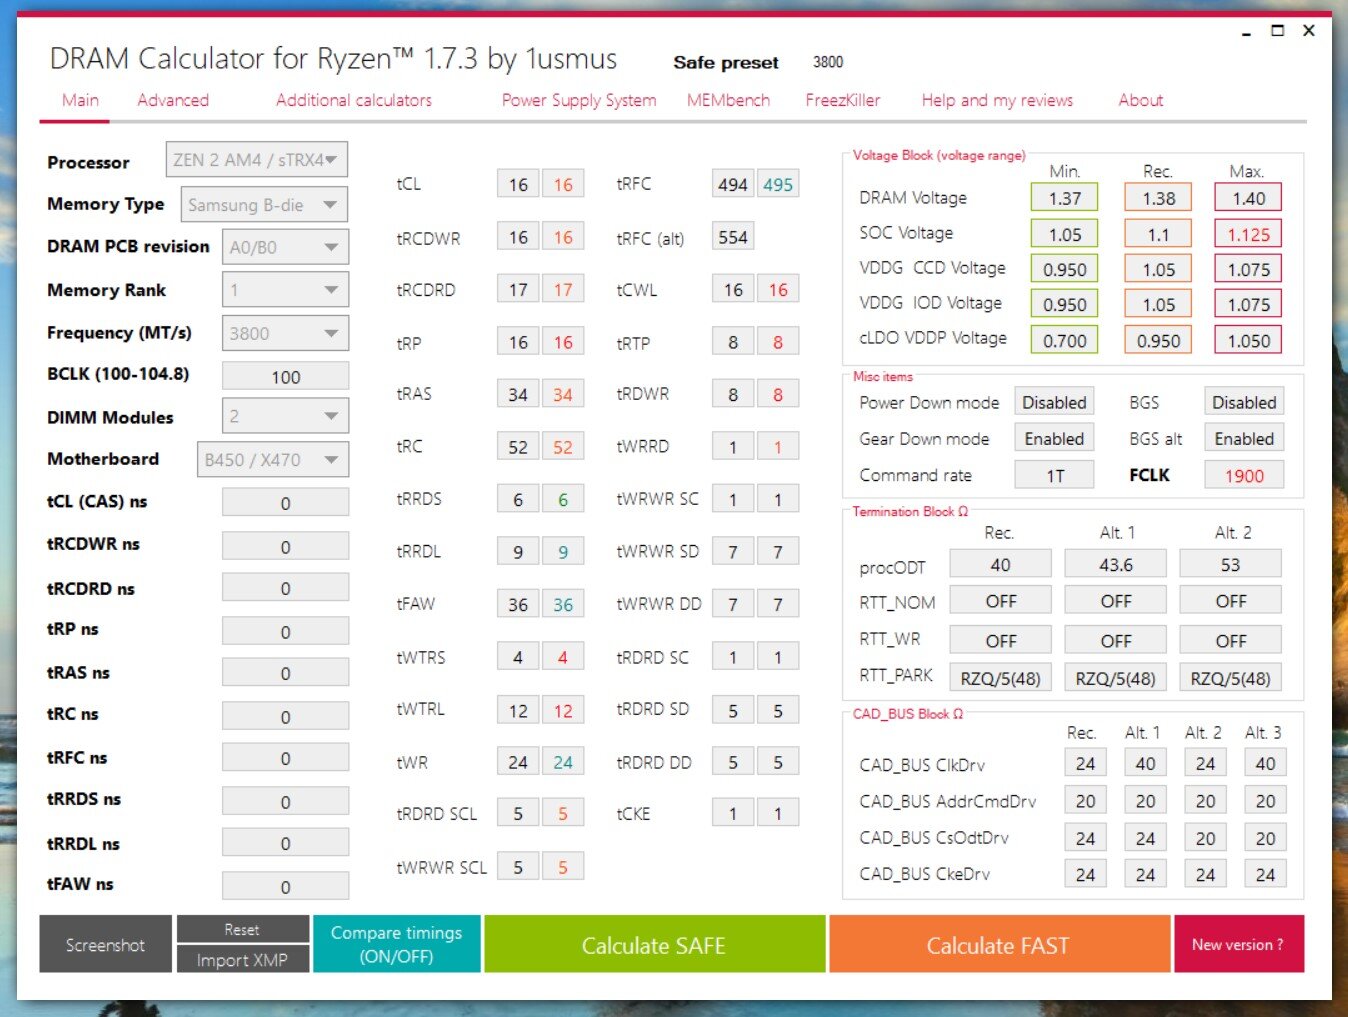Click the BCLK input field

click(x=285, y=377)
